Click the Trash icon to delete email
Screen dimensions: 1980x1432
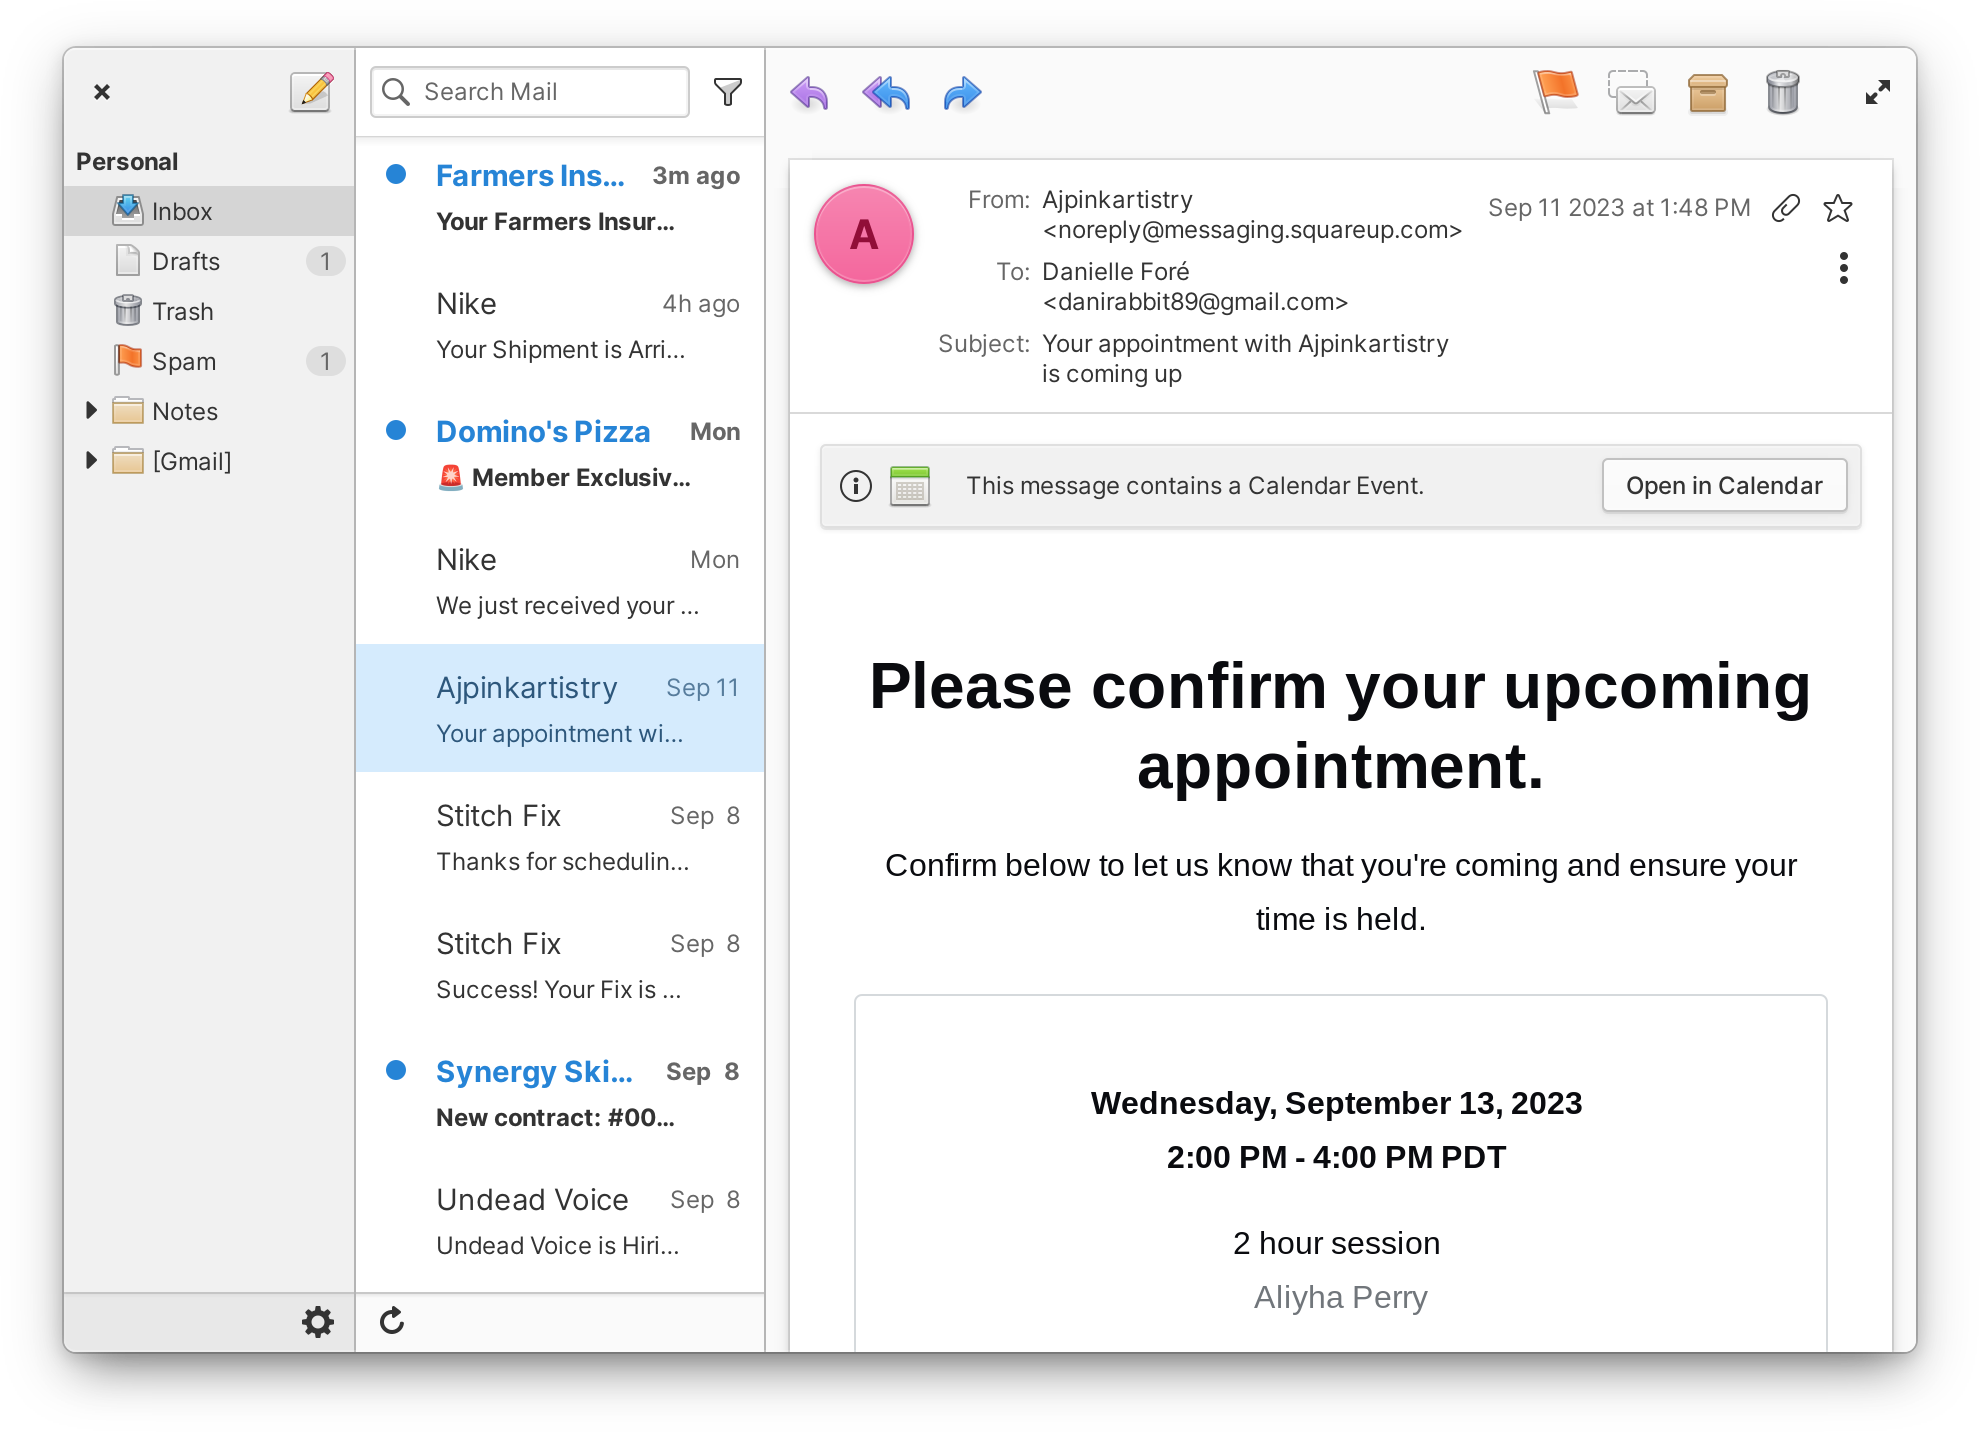click(x=1782, y=92)
